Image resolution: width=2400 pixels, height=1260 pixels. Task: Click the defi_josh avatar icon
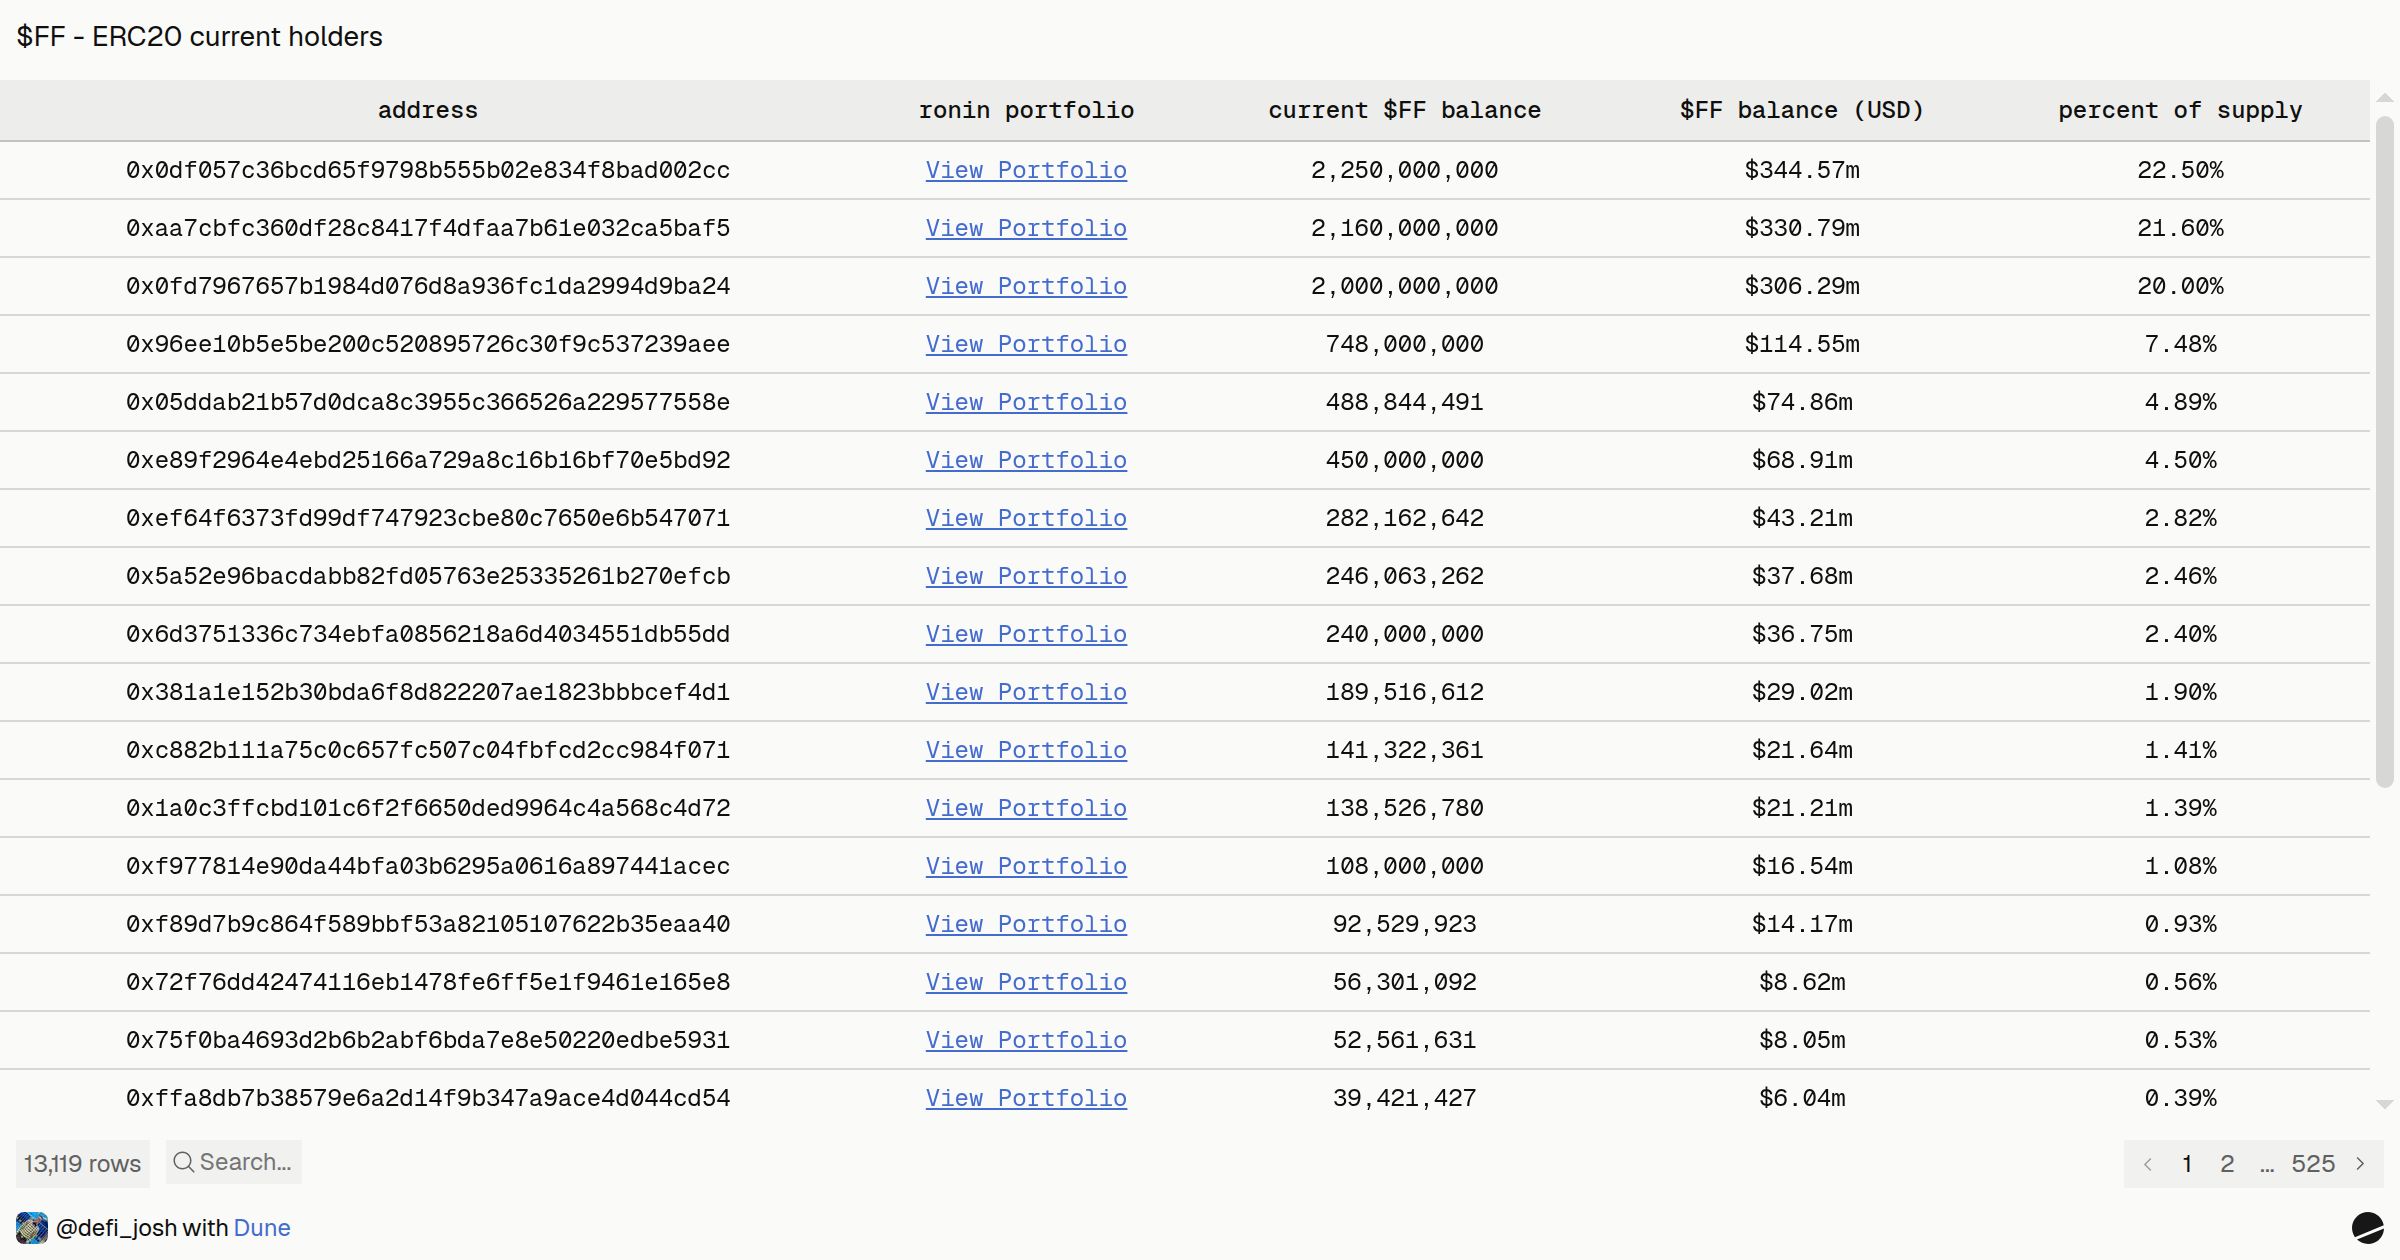32,1228
